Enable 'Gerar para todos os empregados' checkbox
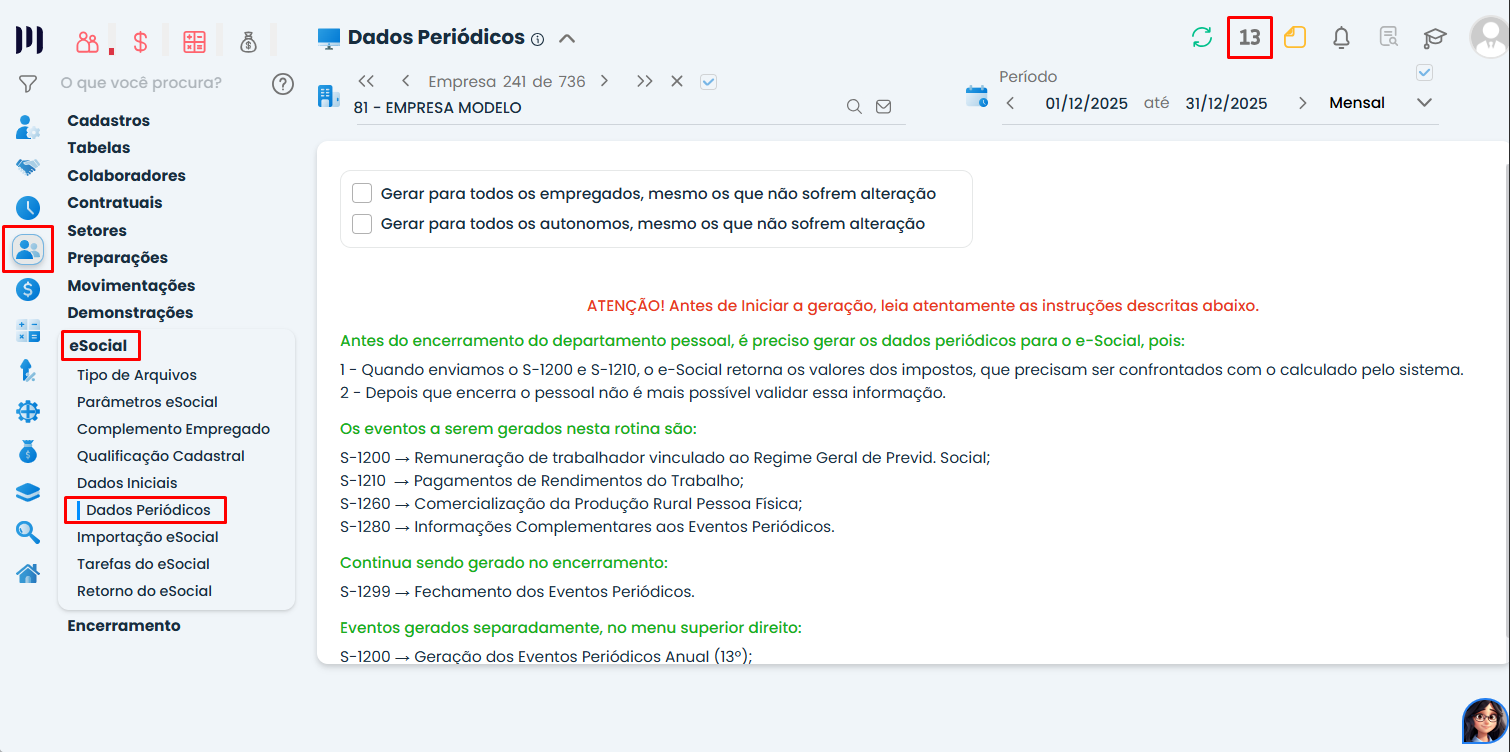 [x=362, y=193]
